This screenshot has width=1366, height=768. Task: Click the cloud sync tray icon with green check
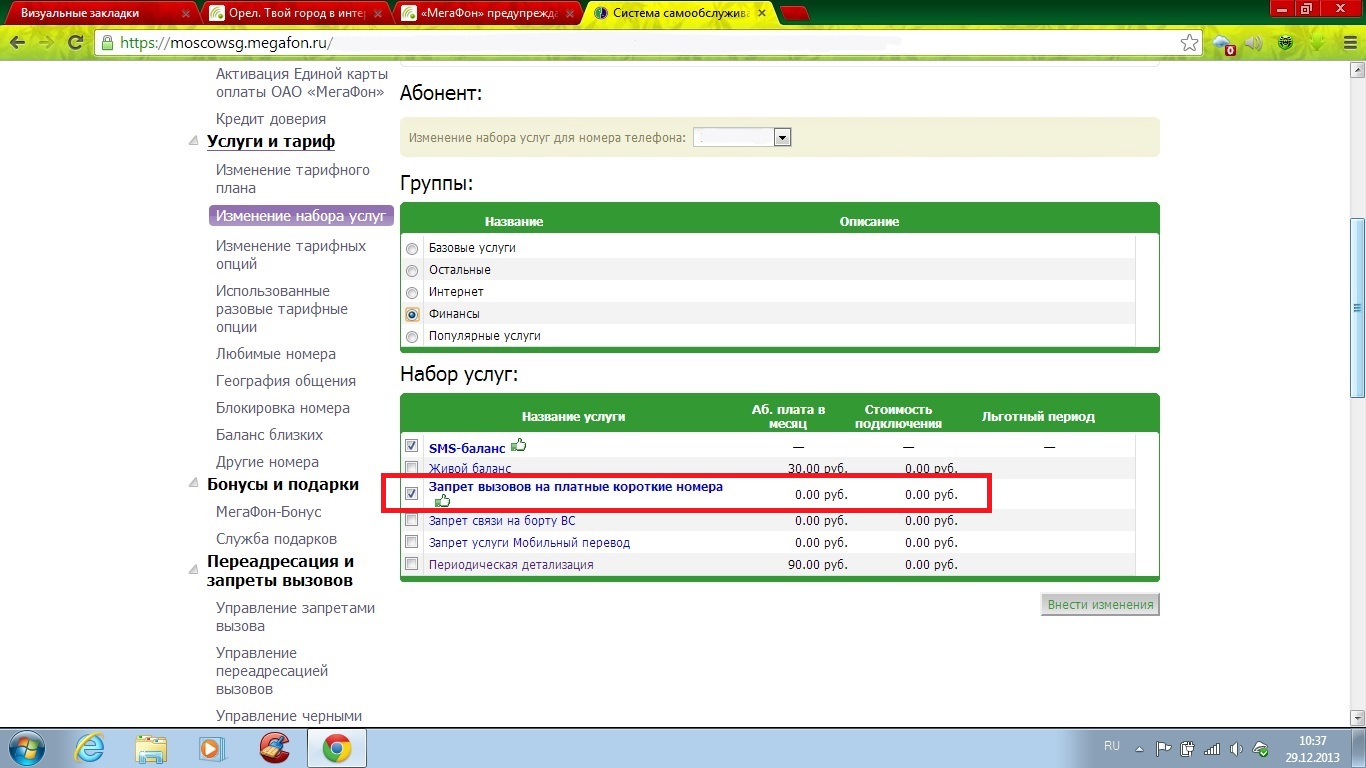(x=1261, y=748)
